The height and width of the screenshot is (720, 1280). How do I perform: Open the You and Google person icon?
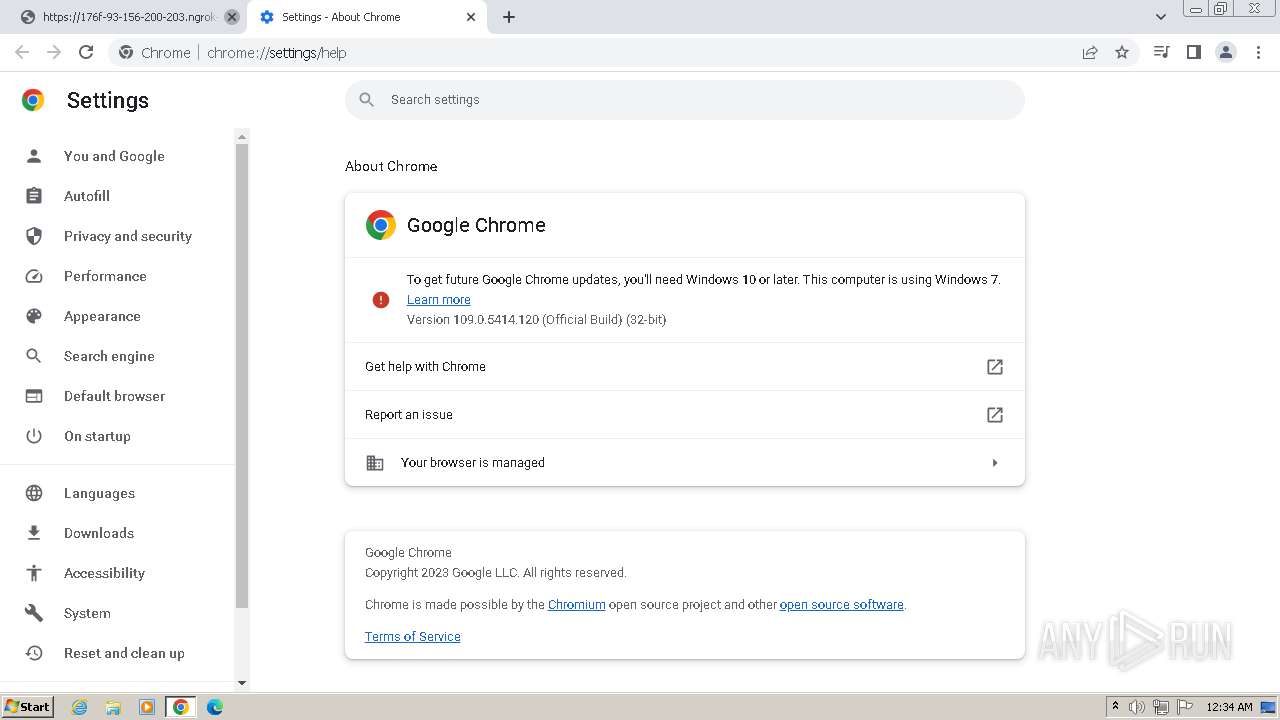coord(34,156)
